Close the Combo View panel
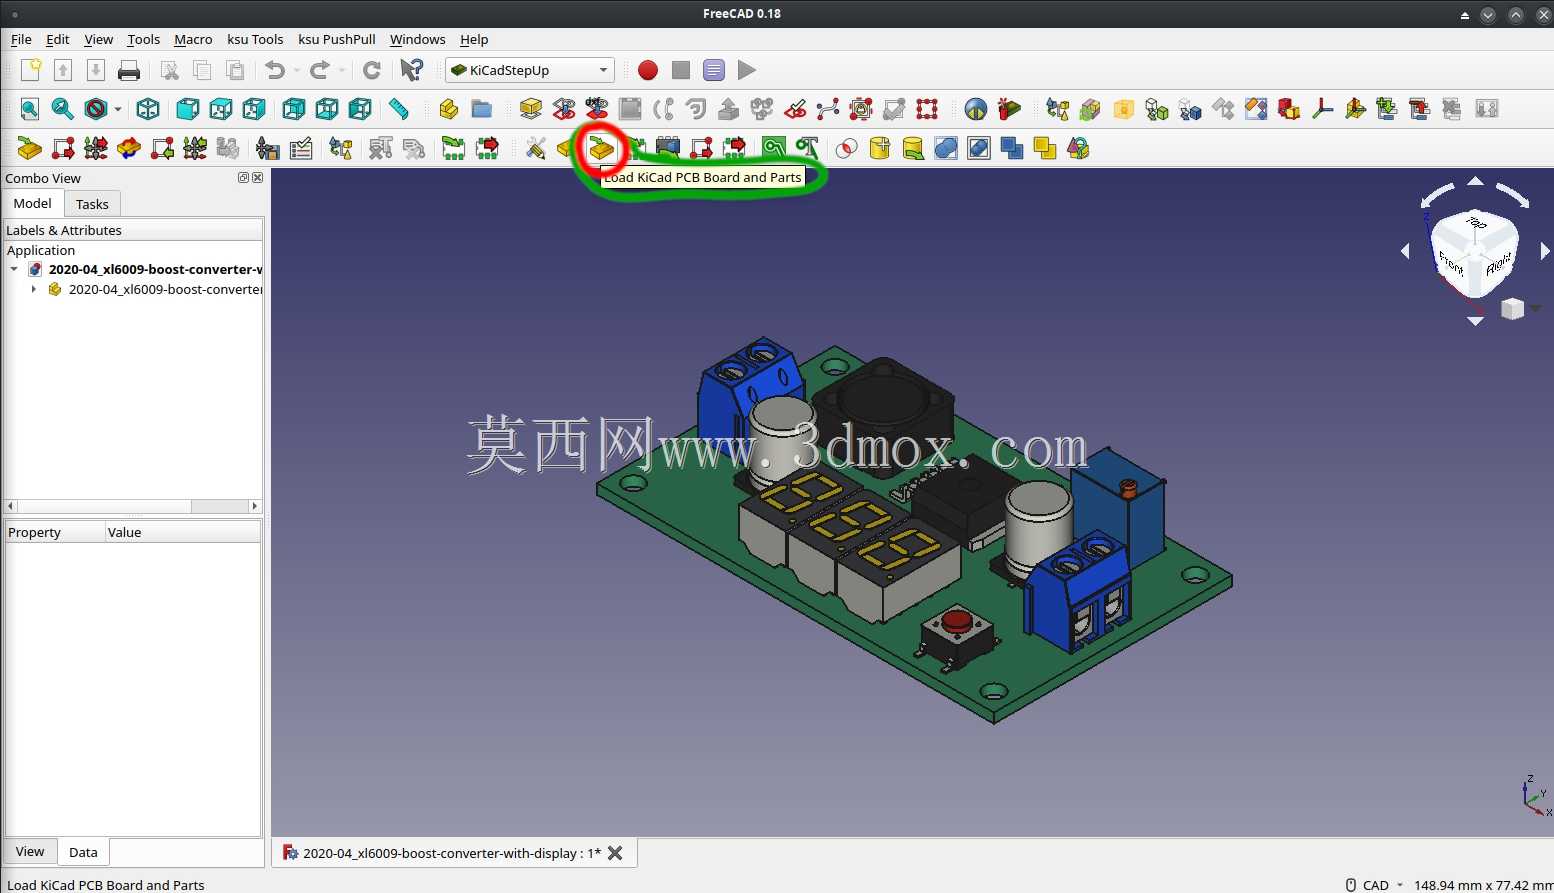 [257, 177]
